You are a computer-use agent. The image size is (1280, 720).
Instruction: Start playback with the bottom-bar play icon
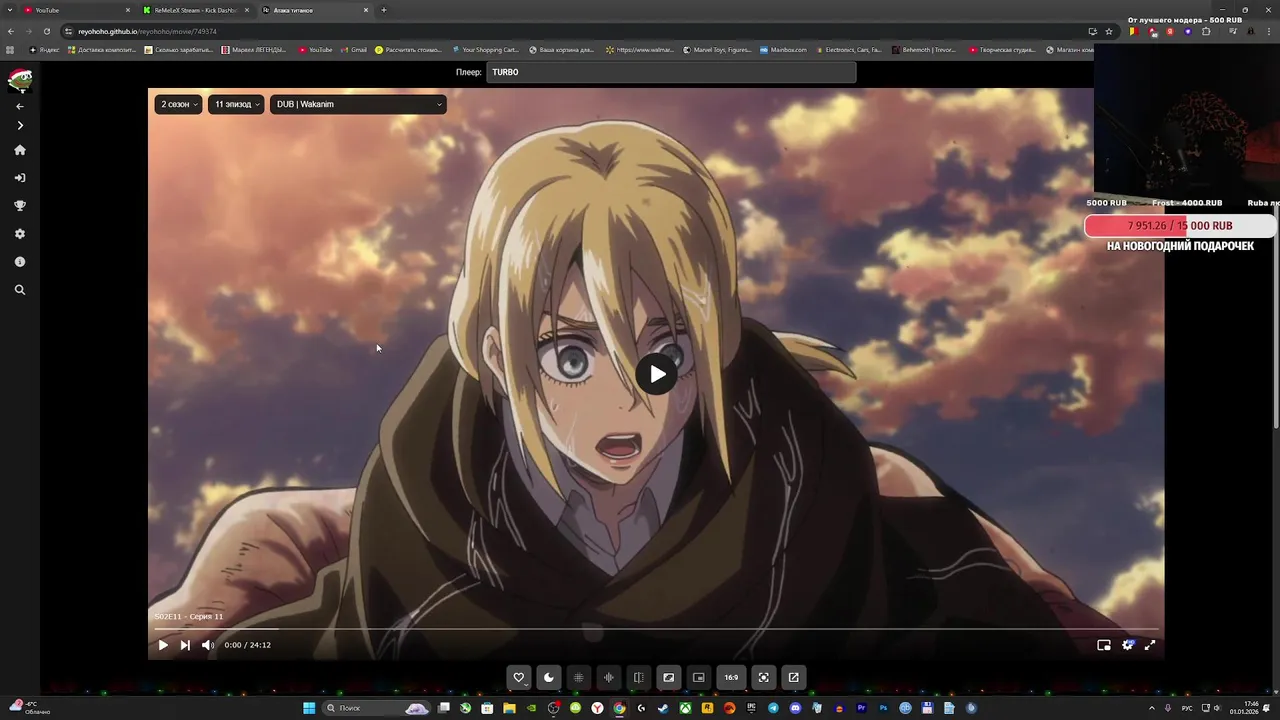tap(163, 645)
